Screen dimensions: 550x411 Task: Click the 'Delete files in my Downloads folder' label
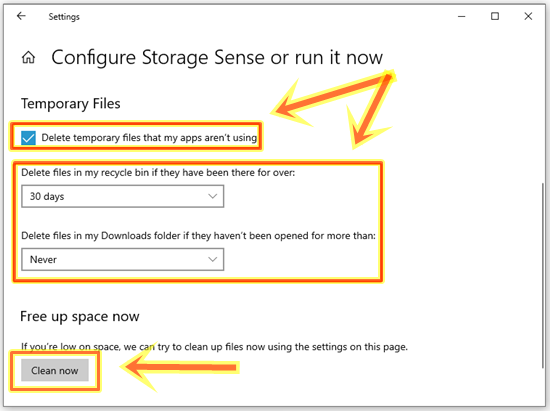click(199, 236)
